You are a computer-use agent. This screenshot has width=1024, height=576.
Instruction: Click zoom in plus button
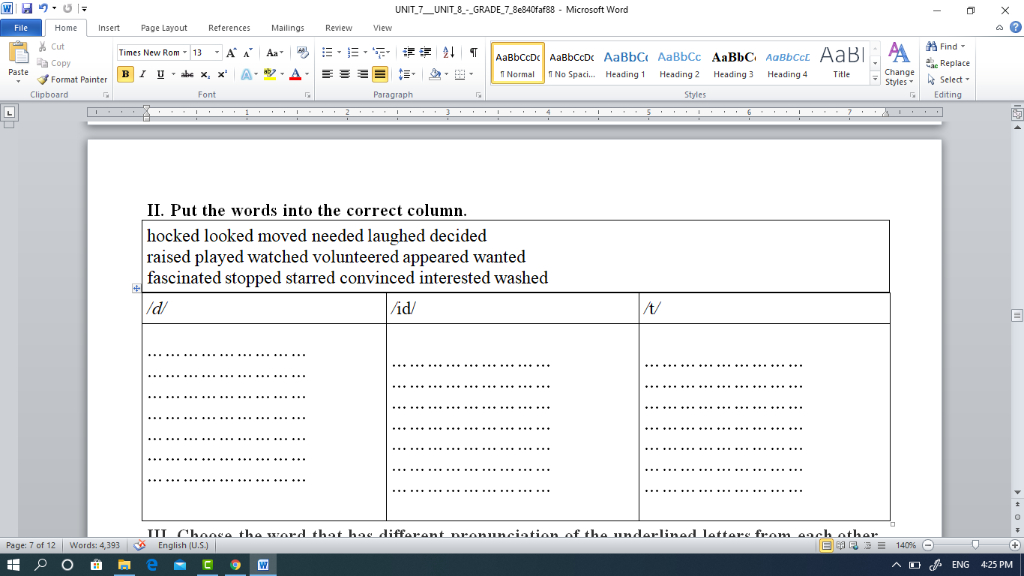[x=1014, y=545]
